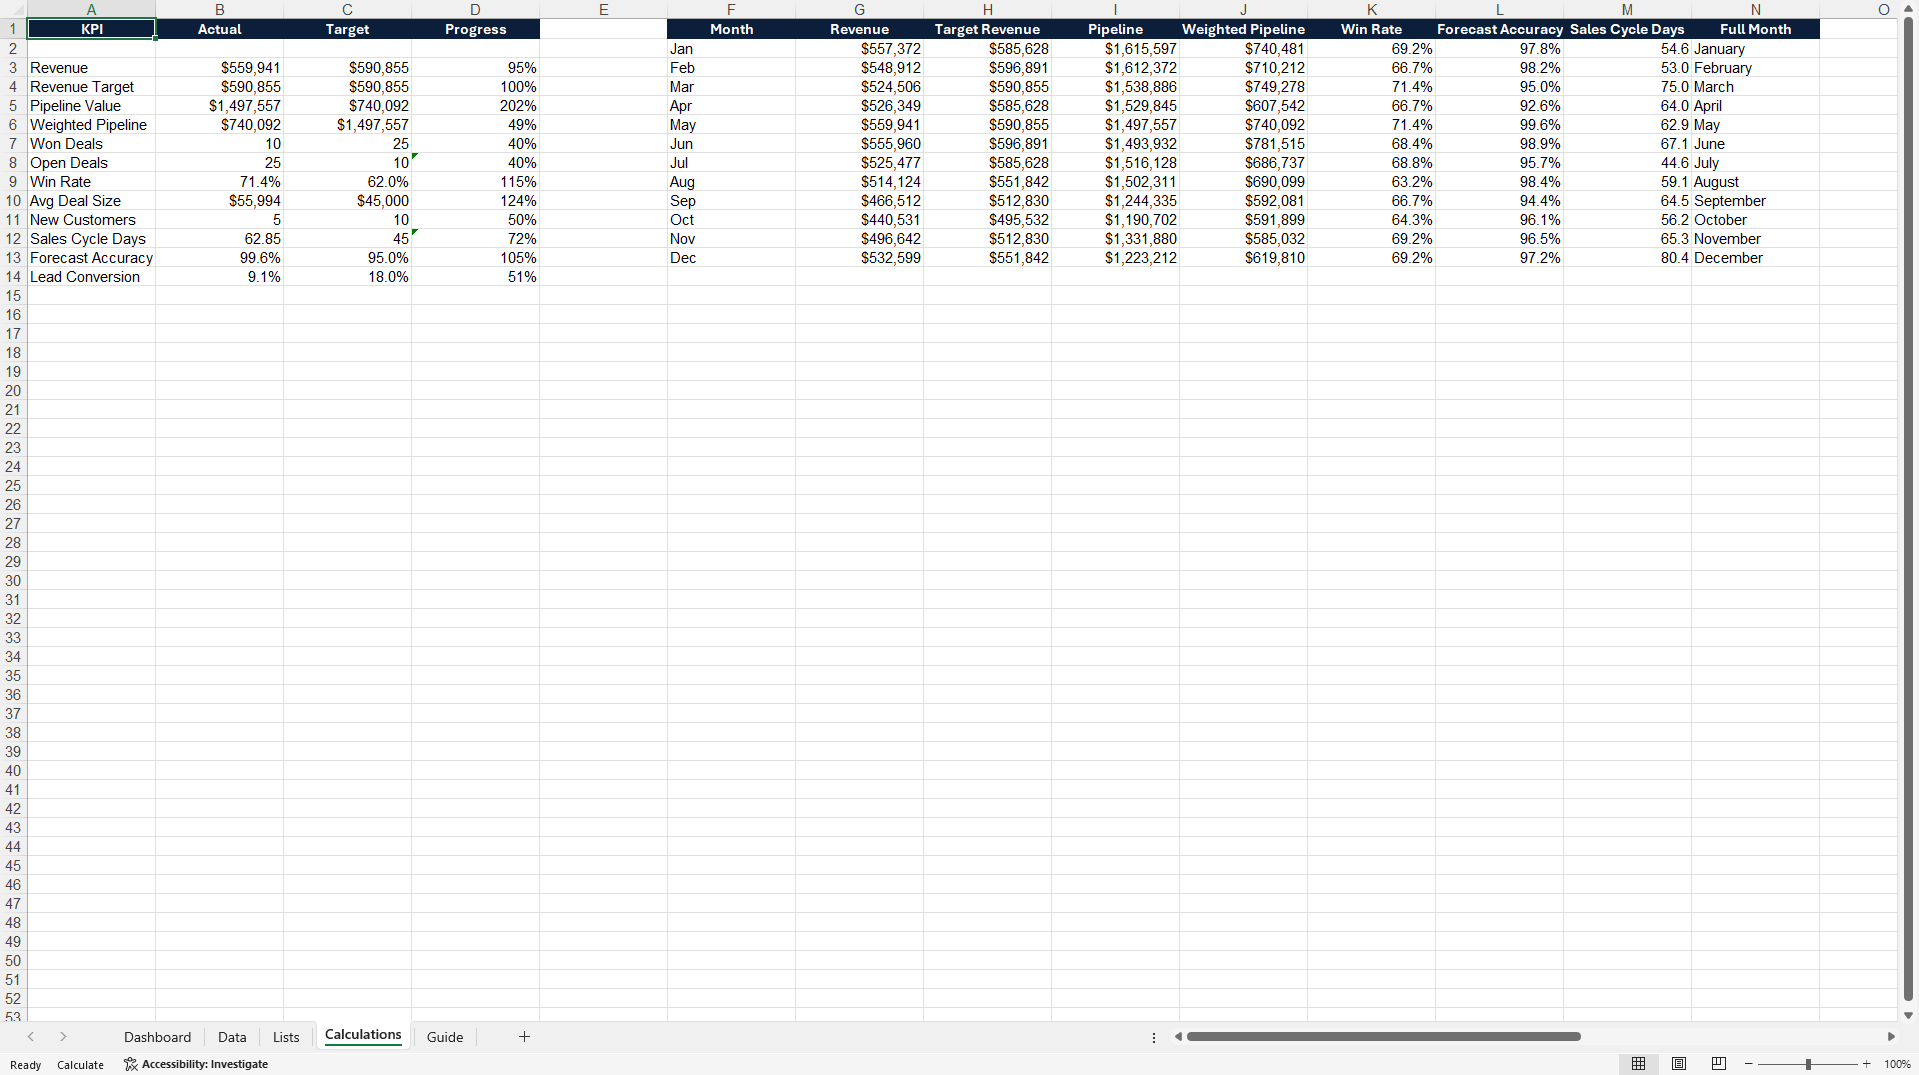
Task: Select Jun weighted pipeline $781,515
Action: click(1243, 144)
